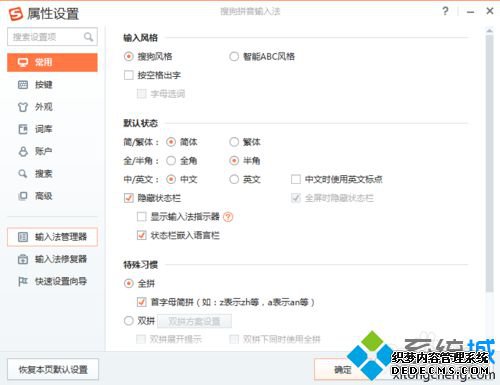Click the 输入法修复器 toolbox icon
Viewport: 500px width, 385px height.
23,259
